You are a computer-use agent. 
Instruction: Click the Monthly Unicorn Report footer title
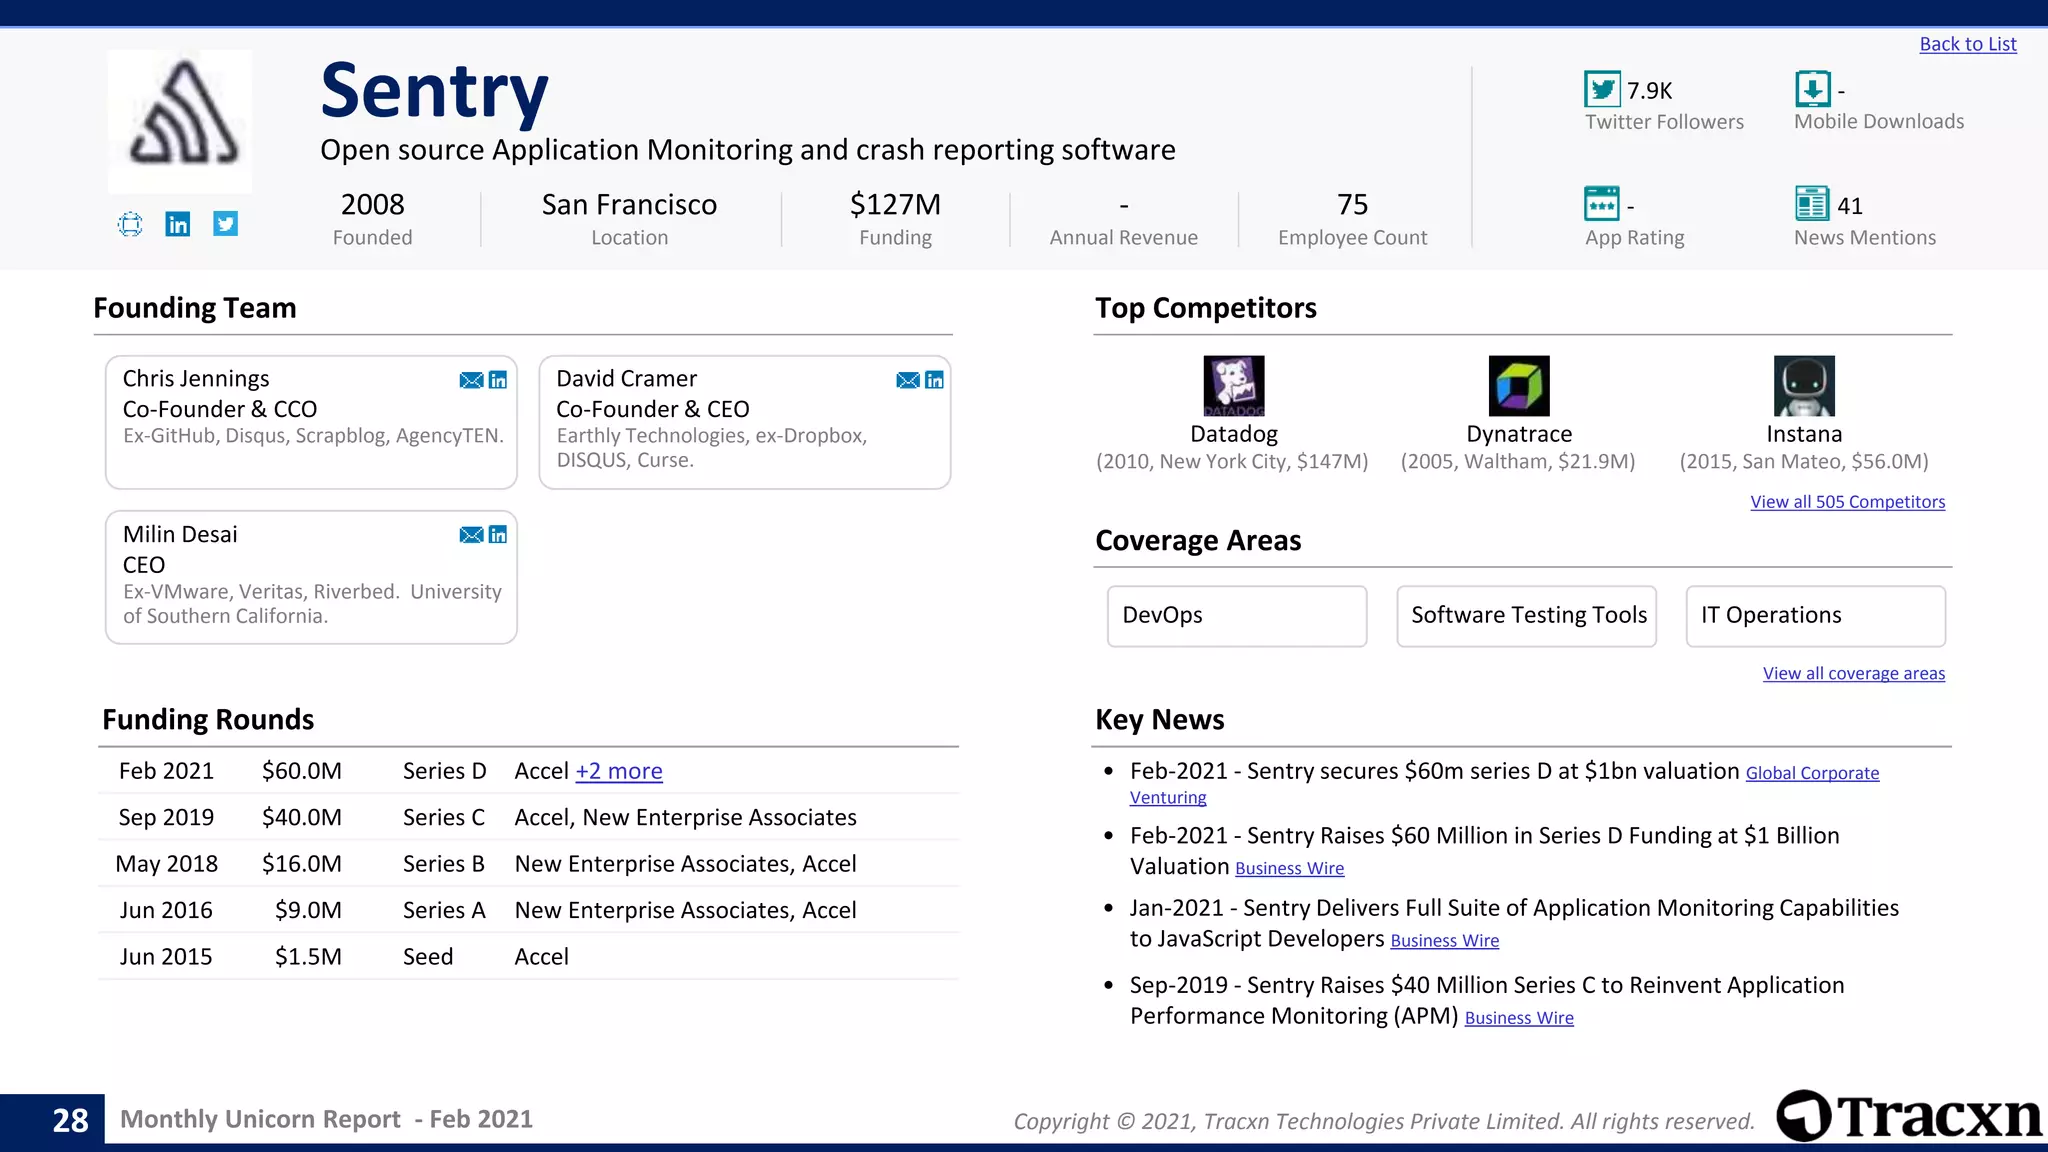point(326,1119)
